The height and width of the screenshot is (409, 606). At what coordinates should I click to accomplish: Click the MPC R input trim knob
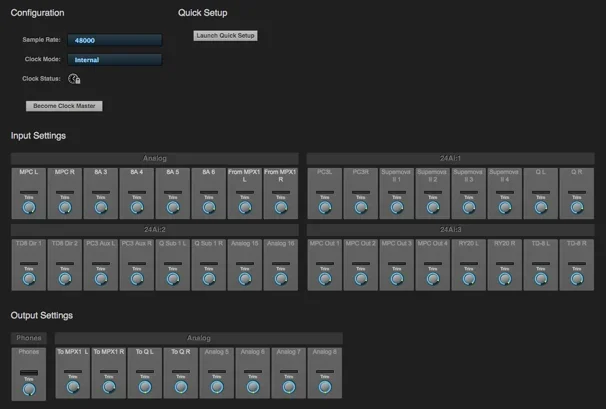click(x=65, y=208)
